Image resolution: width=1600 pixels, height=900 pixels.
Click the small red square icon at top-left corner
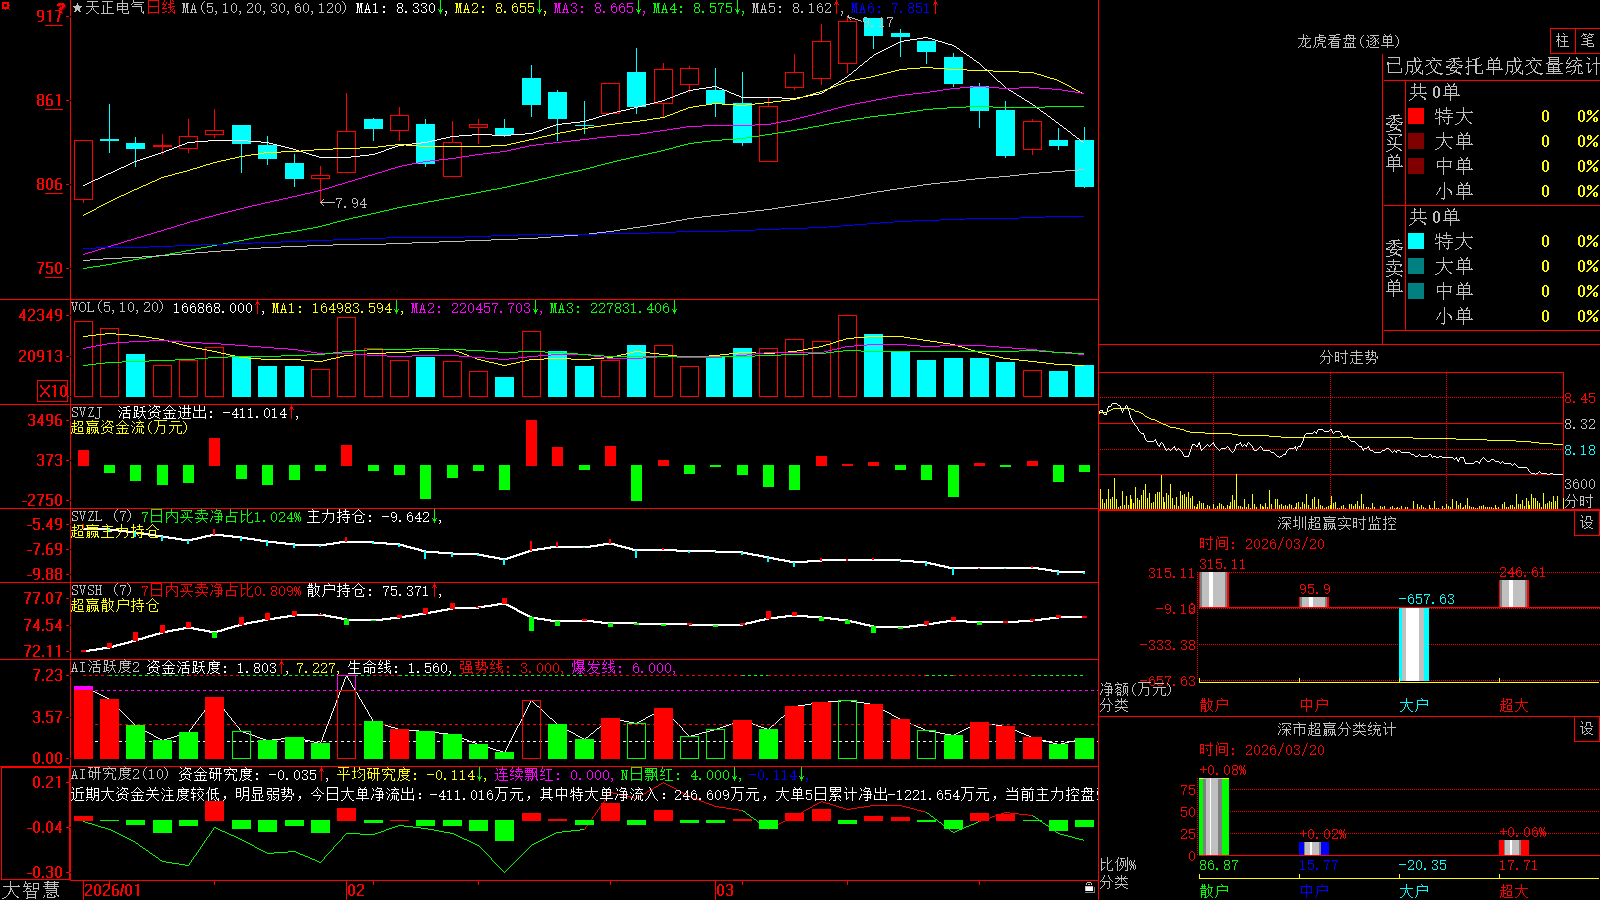(x=4, y=4)
